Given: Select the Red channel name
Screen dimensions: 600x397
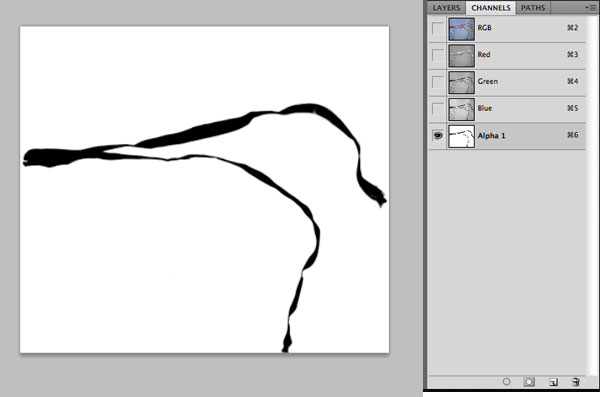Looking at the screenshot, I should click(x=484, y=55).
